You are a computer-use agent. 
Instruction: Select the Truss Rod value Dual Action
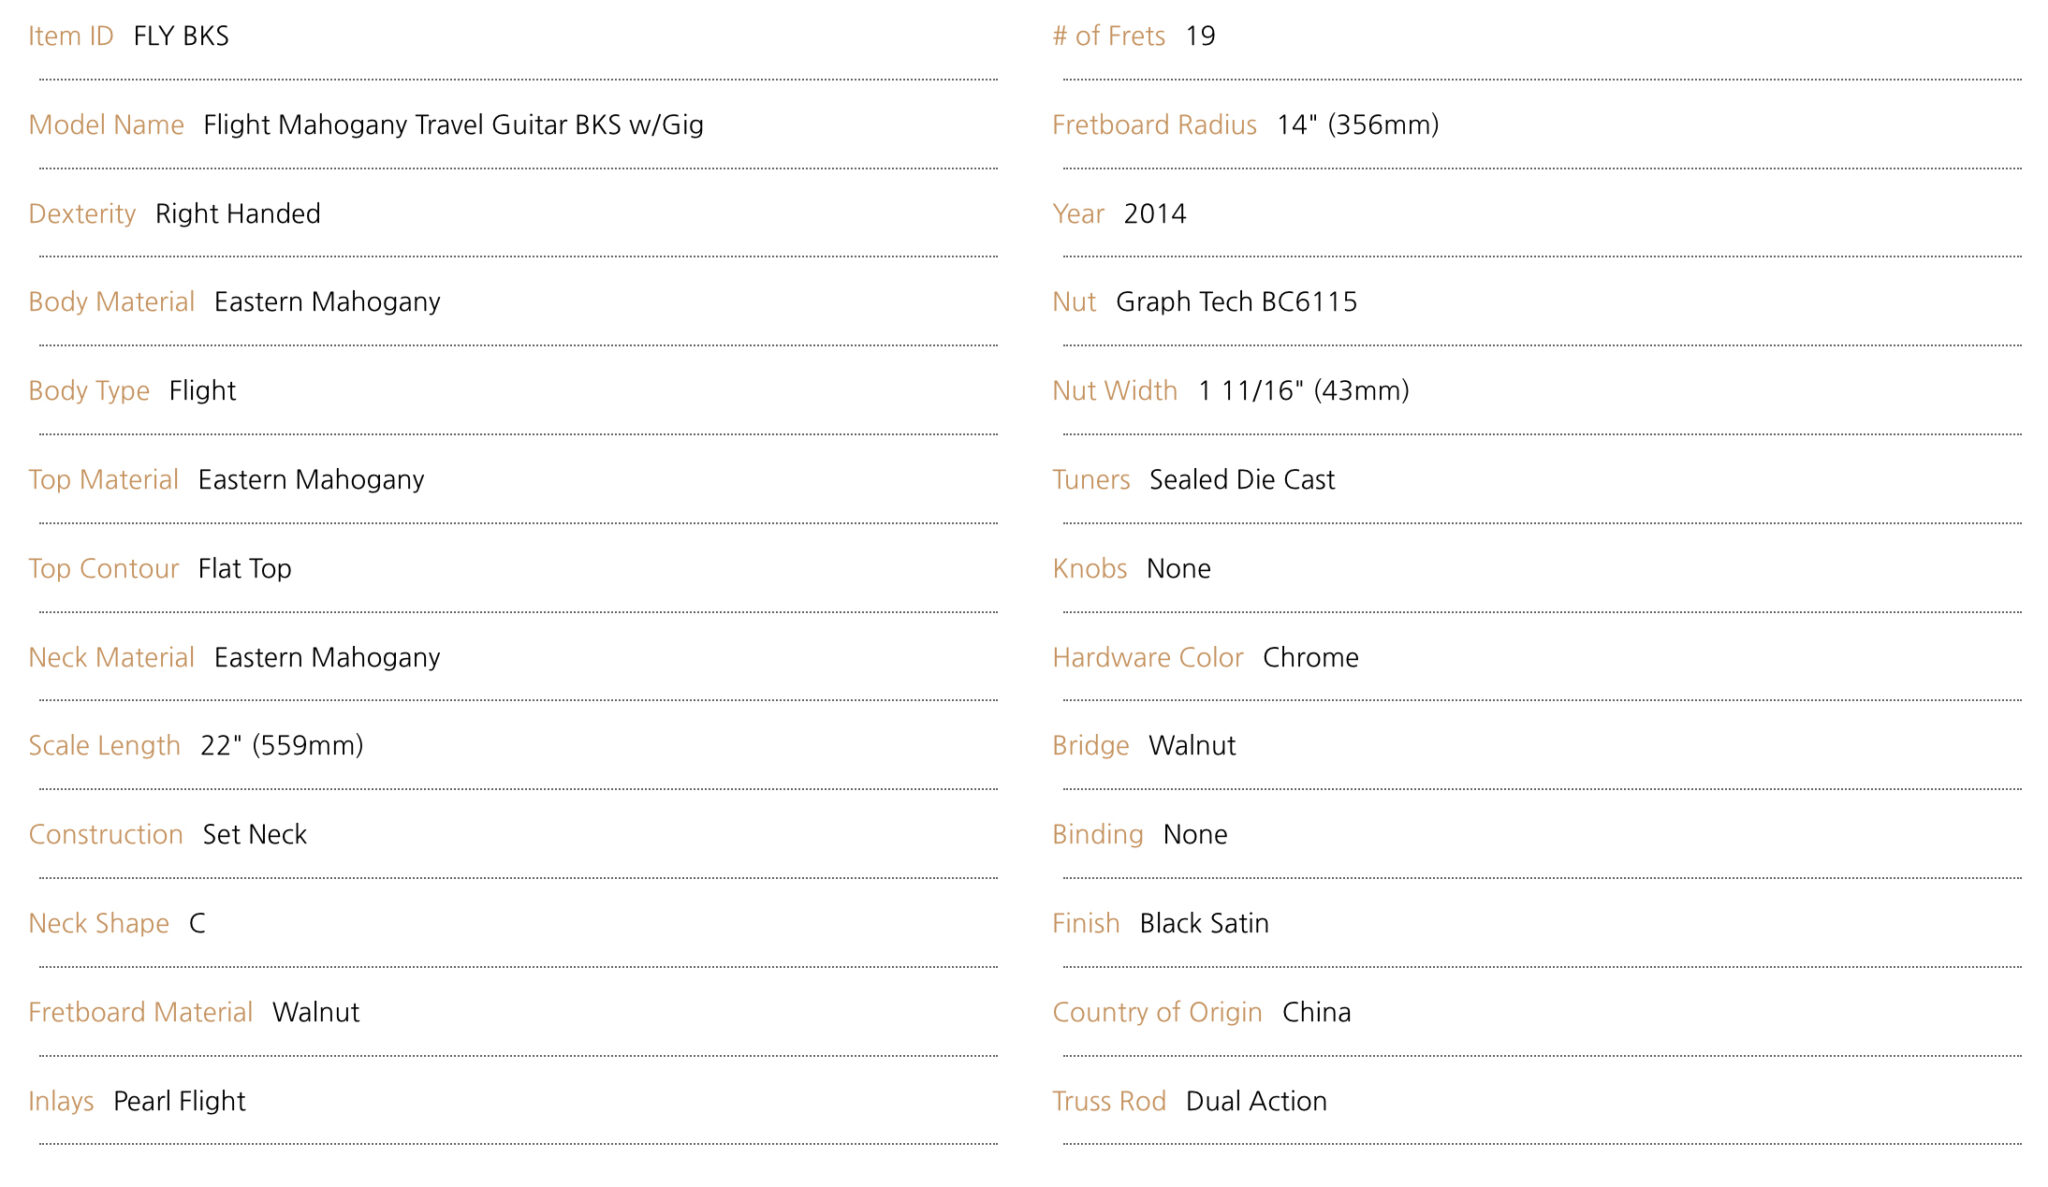pos(1257,1101)
